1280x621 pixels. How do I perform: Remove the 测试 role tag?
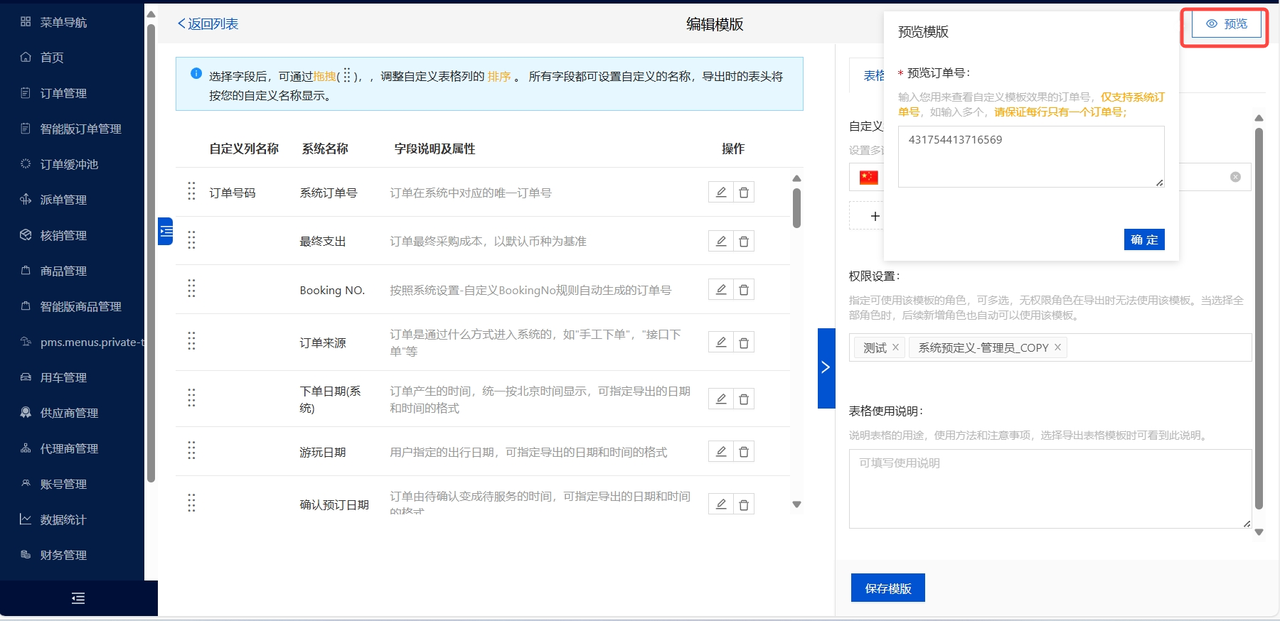tap(896, 347)
